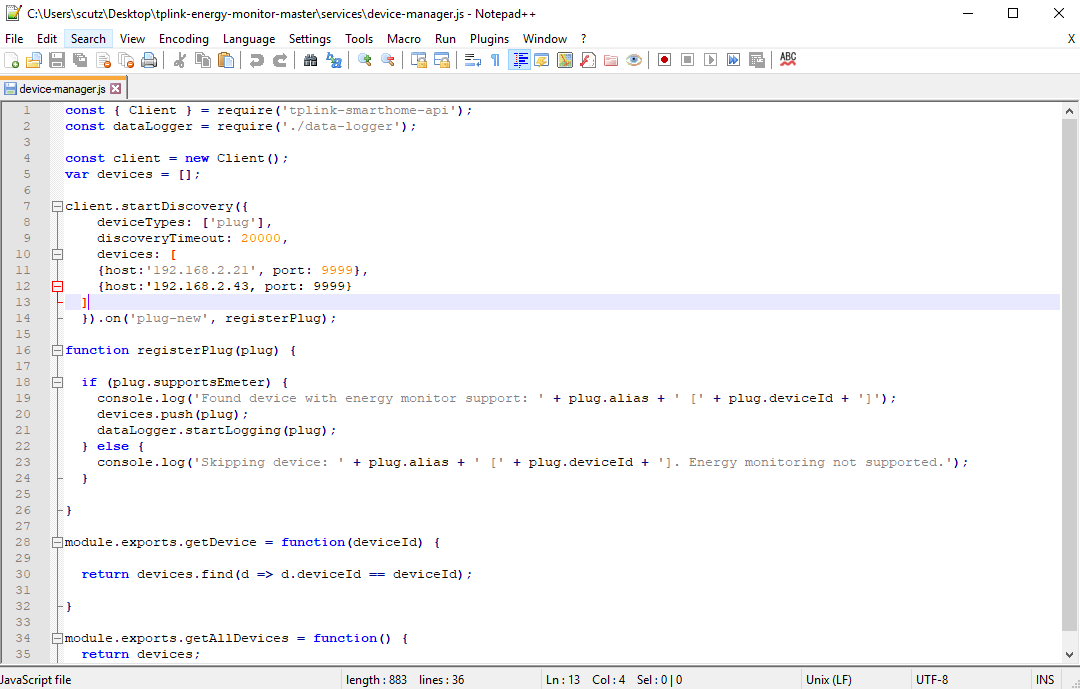Screen dimensions: 1080x689
Task: Run macro multiple times
Action: pyautogui.click(x=733, y=60)
